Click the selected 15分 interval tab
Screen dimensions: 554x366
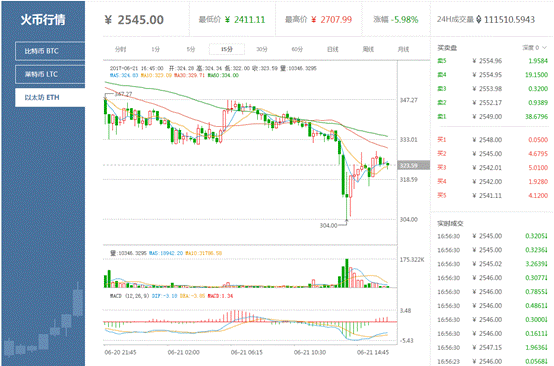tap(227, 49)
